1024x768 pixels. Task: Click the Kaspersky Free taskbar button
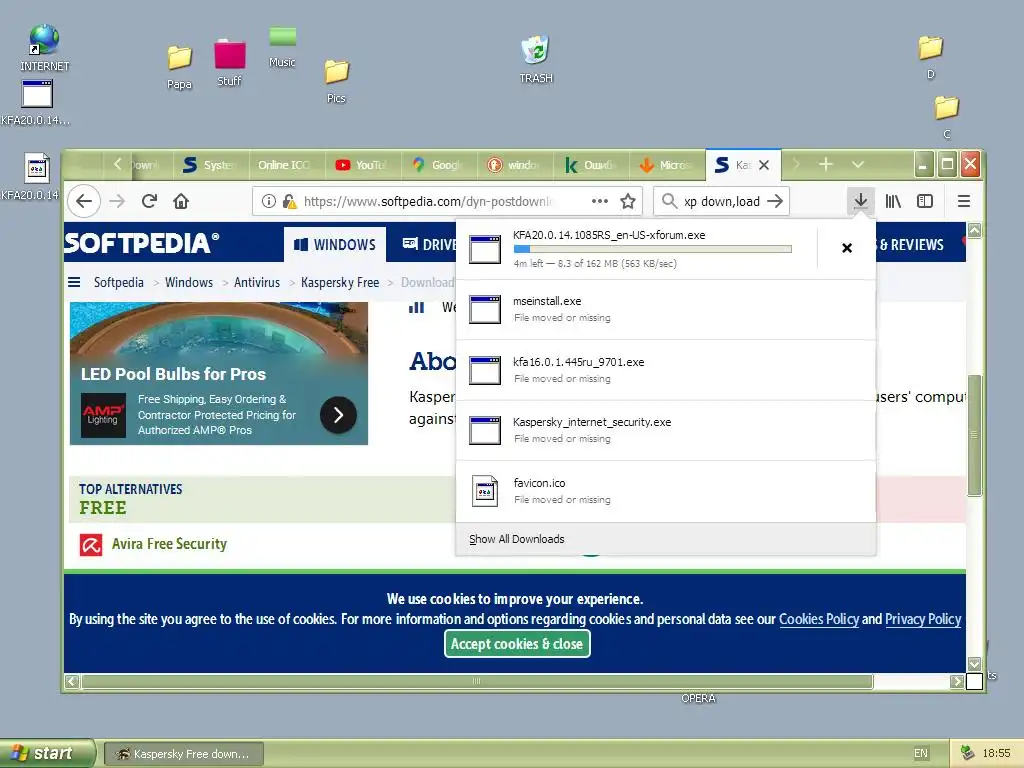(x=184, y=754)
